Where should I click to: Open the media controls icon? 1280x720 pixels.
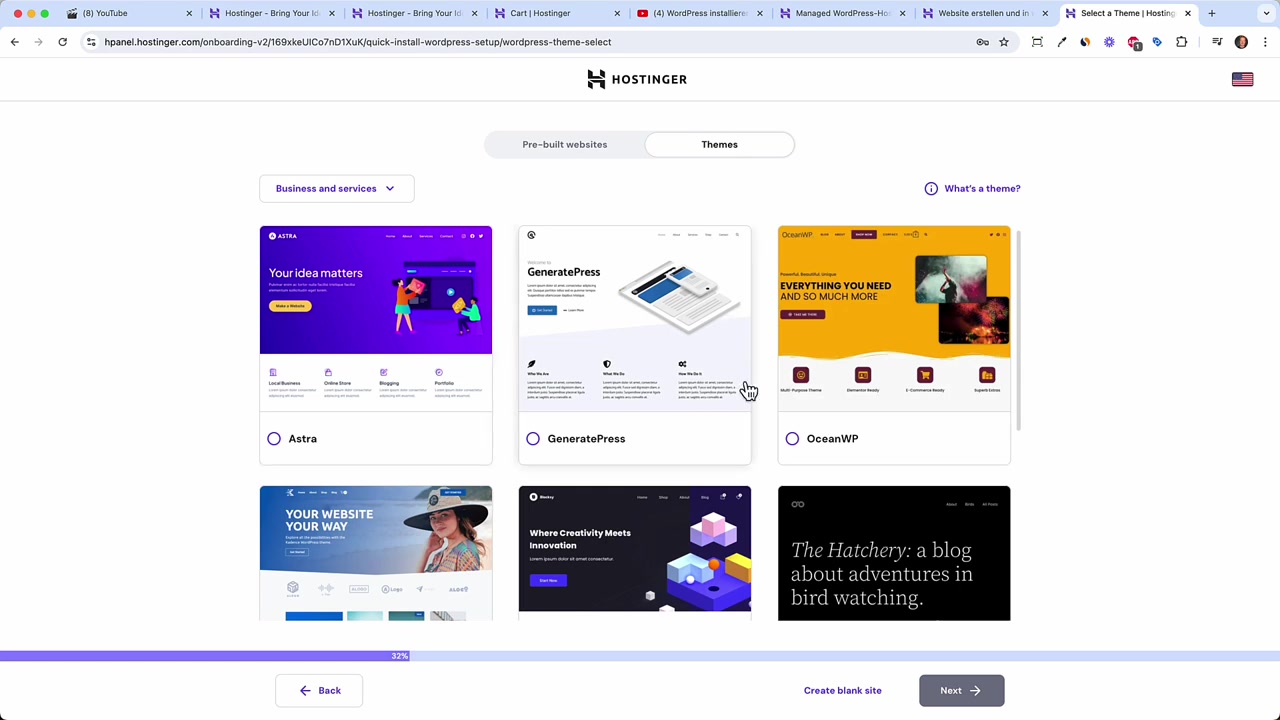click(x=1217, y=42)
